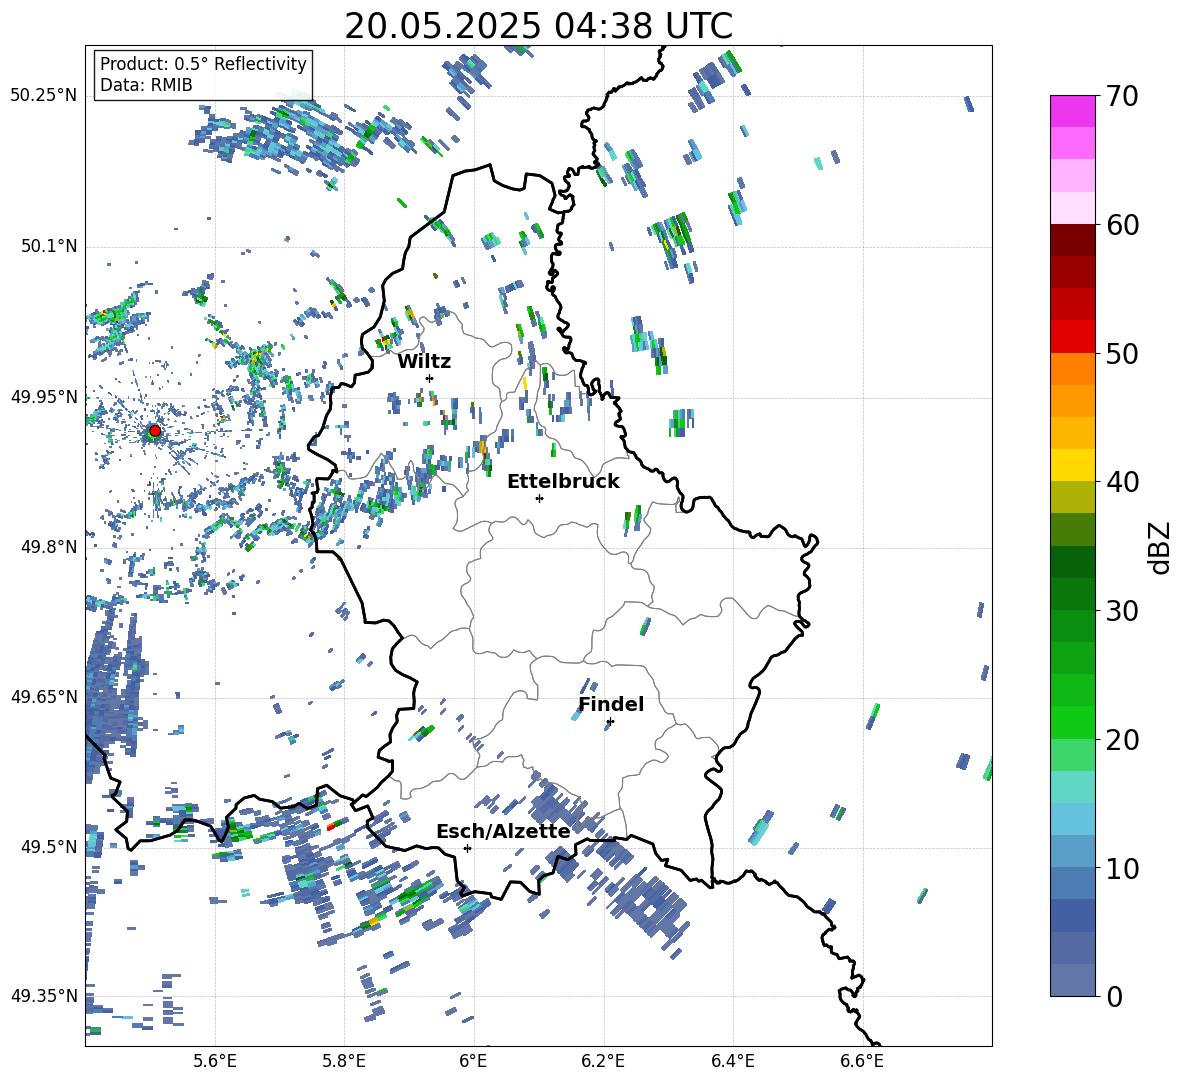Image resolution: width=1184 pixels, height=1081 pixels.
Task: Select the Esch/Alzette city label
Action: [503, 831]
